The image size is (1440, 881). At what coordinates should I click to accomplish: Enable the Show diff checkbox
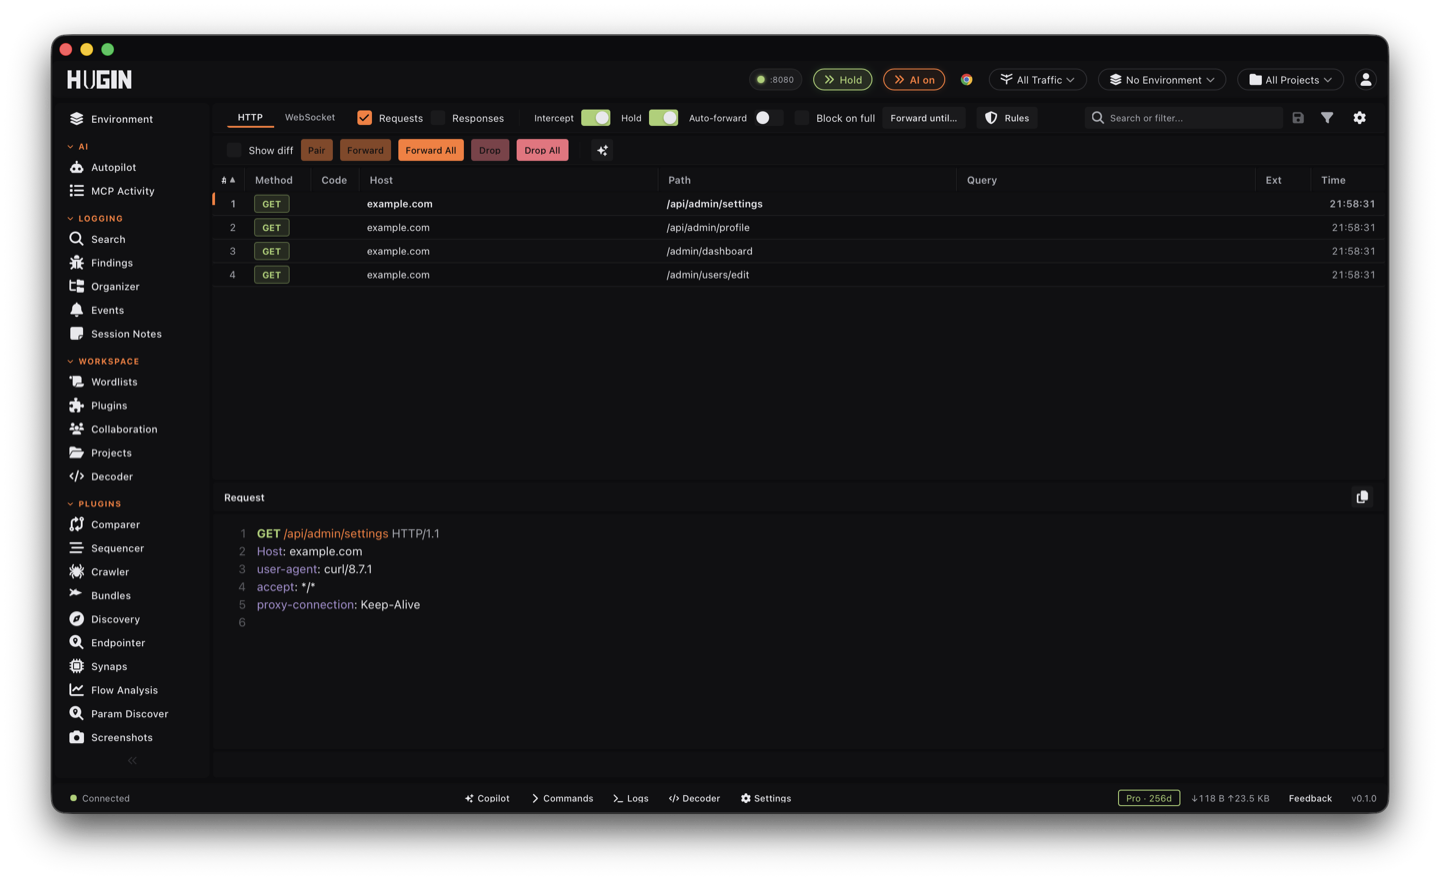coord(234,150)
